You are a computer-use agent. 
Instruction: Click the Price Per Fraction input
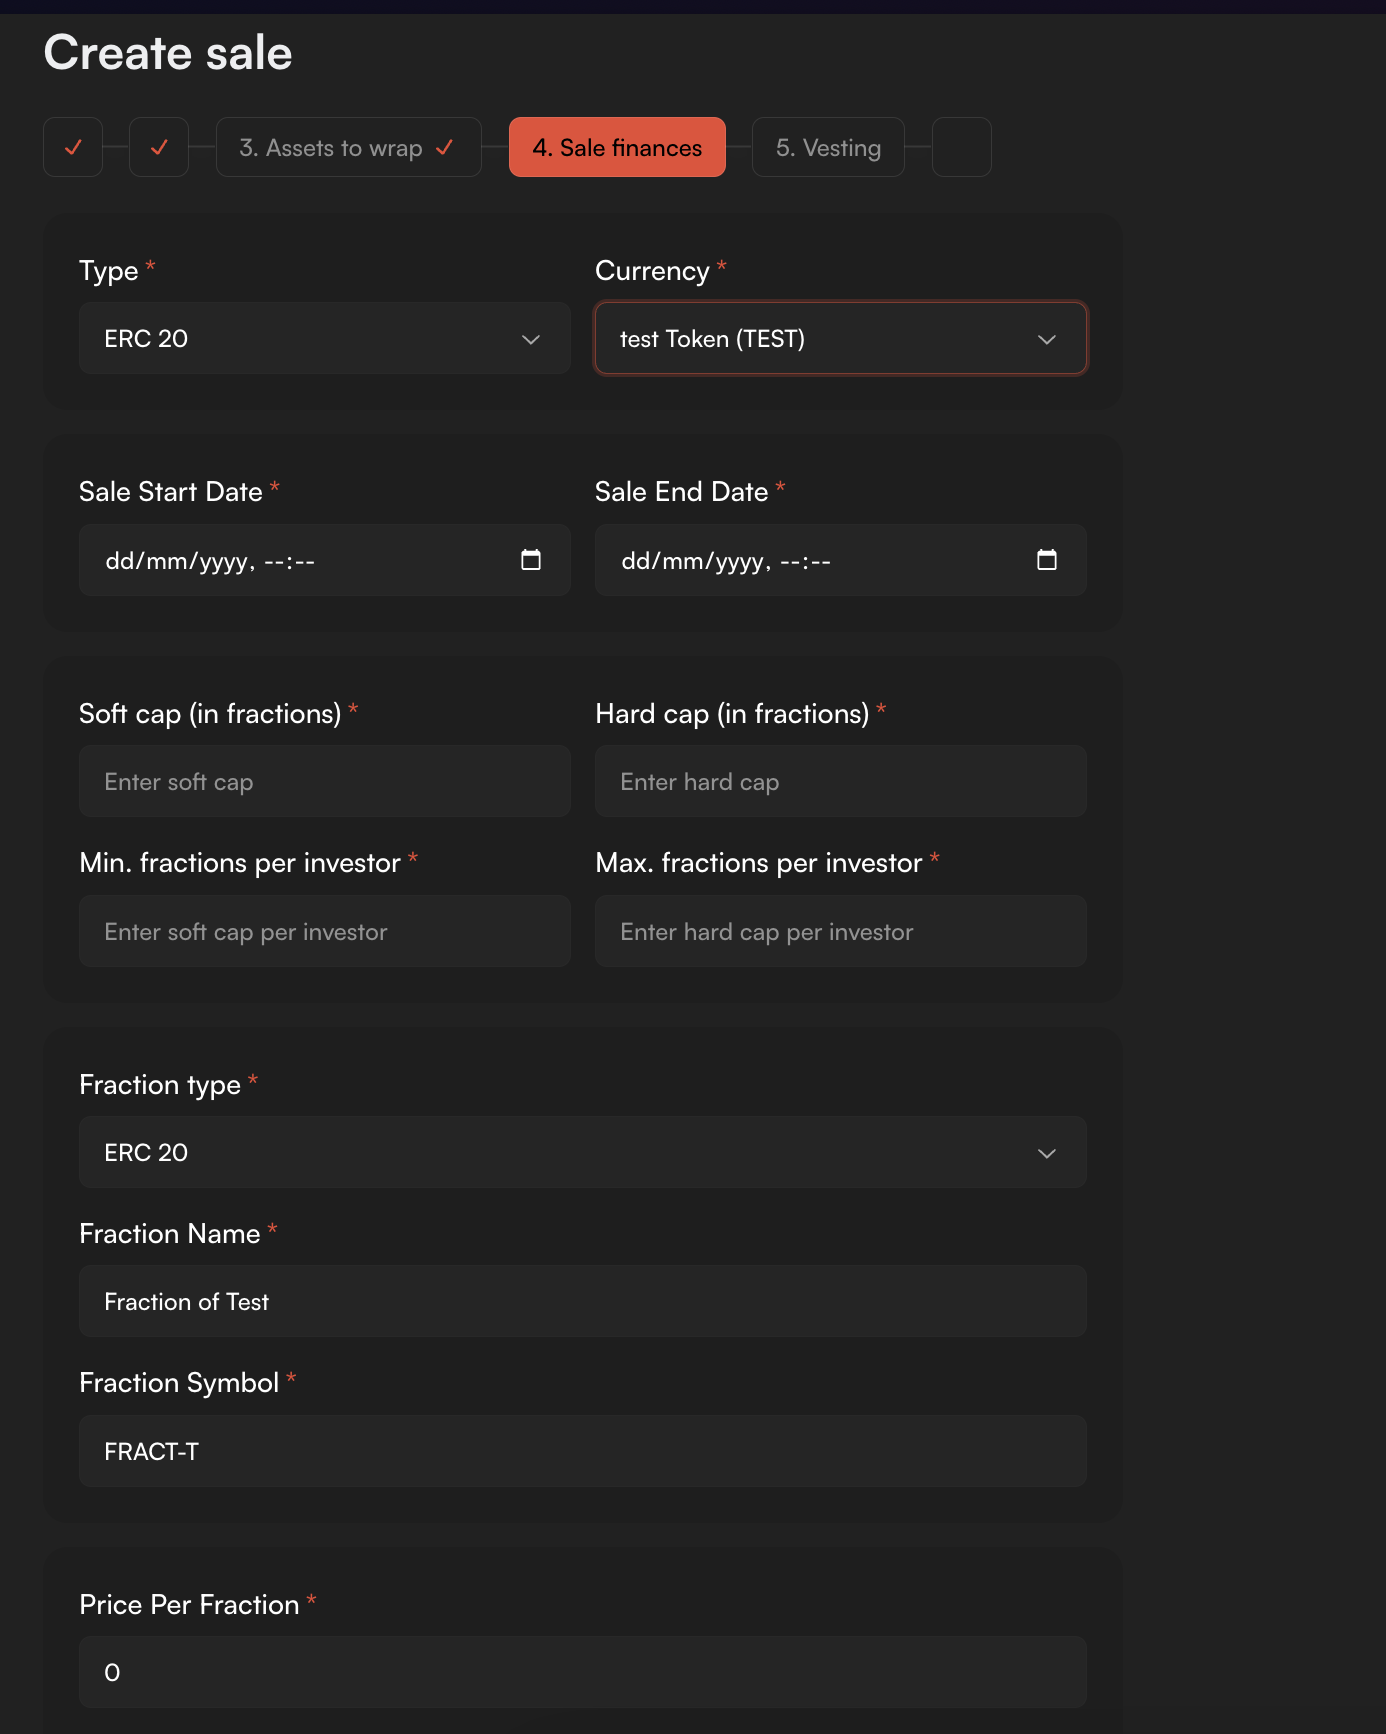tap(583, 1672)
